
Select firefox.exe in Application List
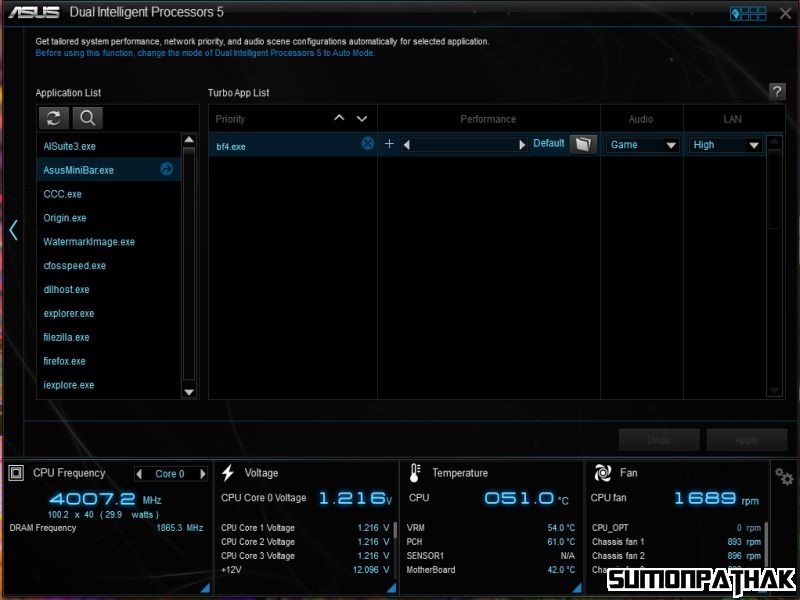click(109, 361)
